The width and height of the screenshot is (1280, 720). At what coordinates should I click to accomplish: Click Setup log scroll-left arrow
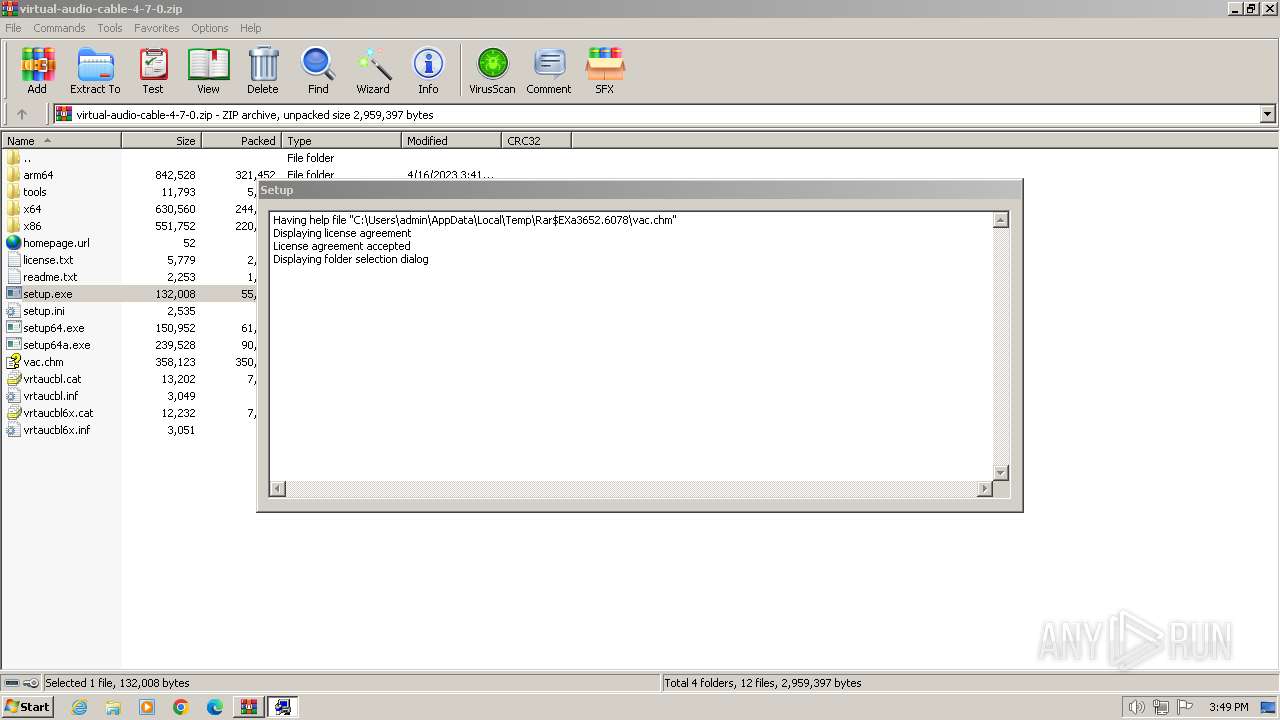click(x=278, y=488)
